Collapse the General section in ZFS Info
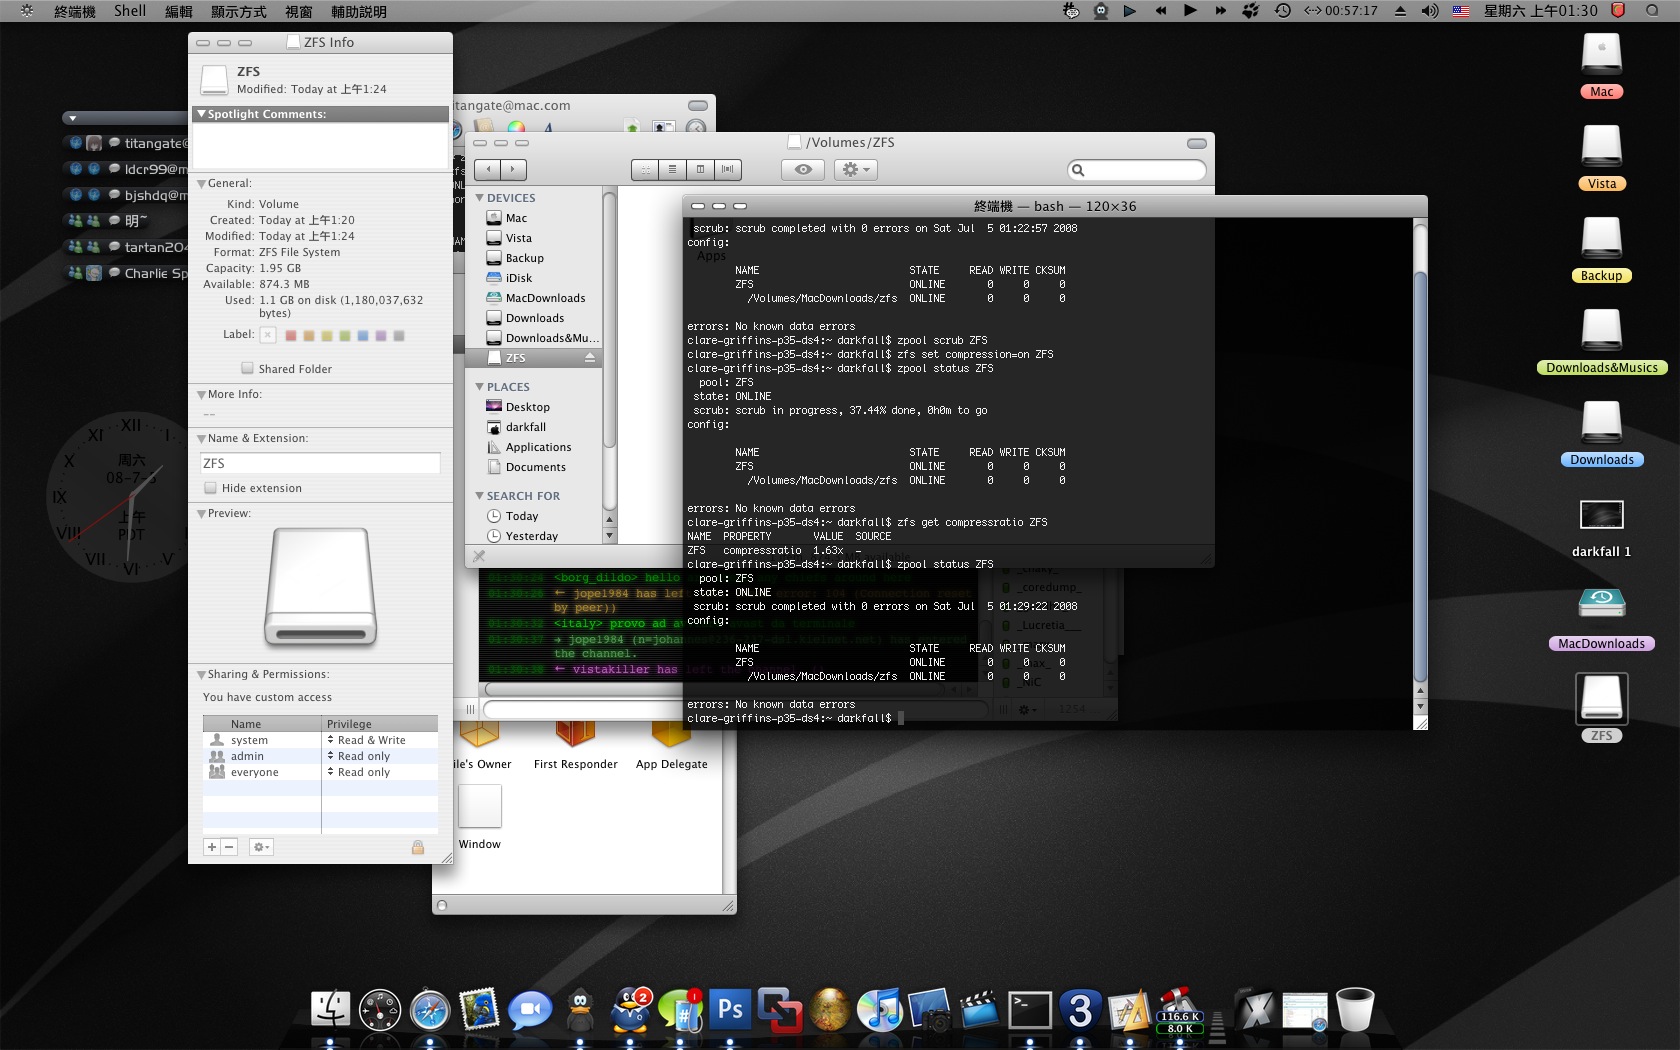 tap(201, 184)
